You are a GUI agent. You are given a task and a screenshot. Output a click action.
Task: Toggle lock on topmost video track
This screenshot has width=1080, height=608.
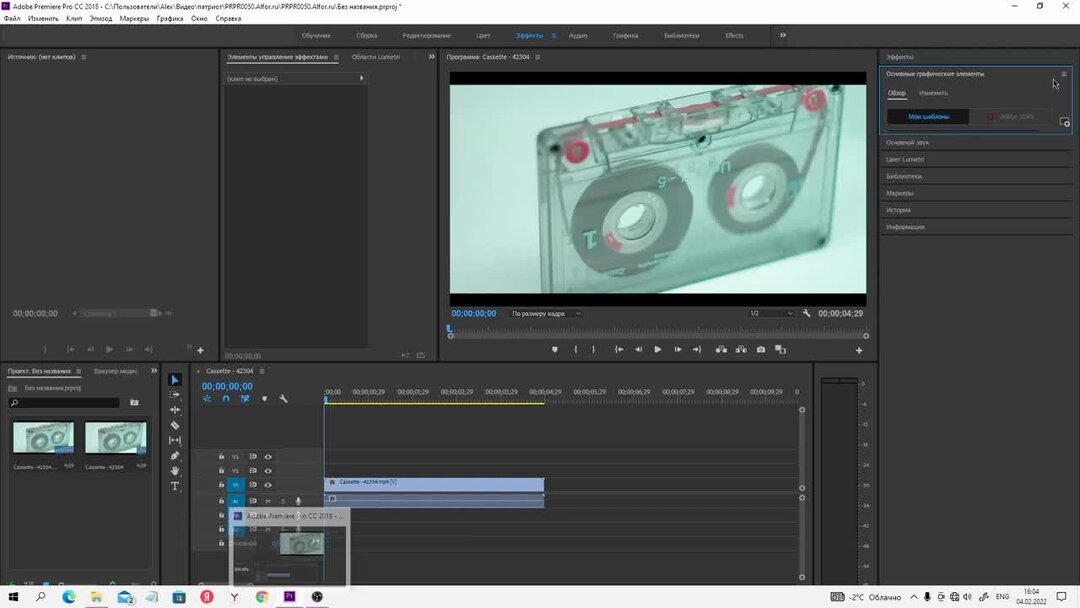click(222, 457)
